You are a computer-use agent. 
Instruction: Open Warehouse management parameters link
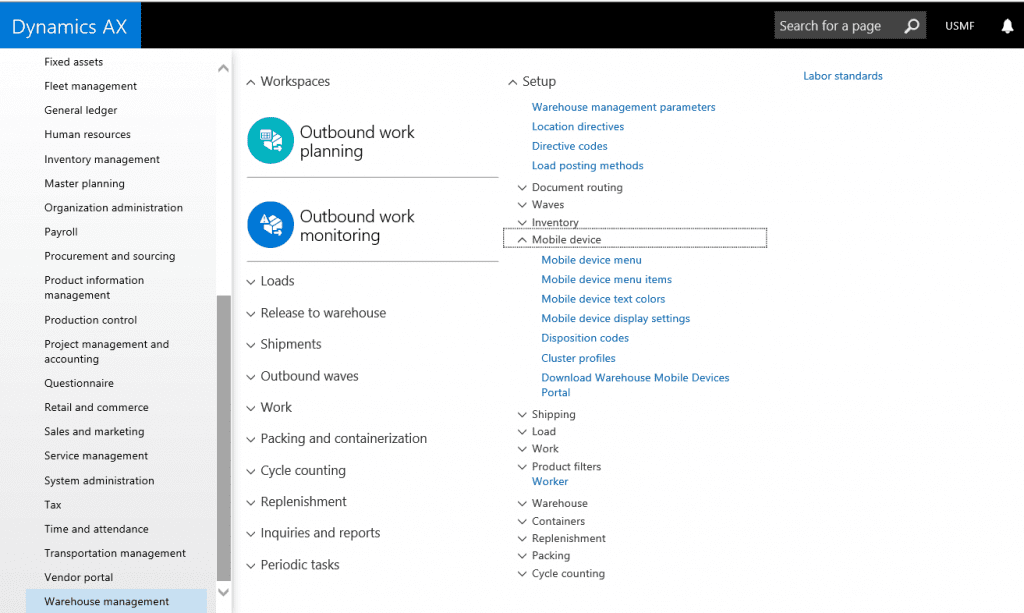tap(623, 107)
